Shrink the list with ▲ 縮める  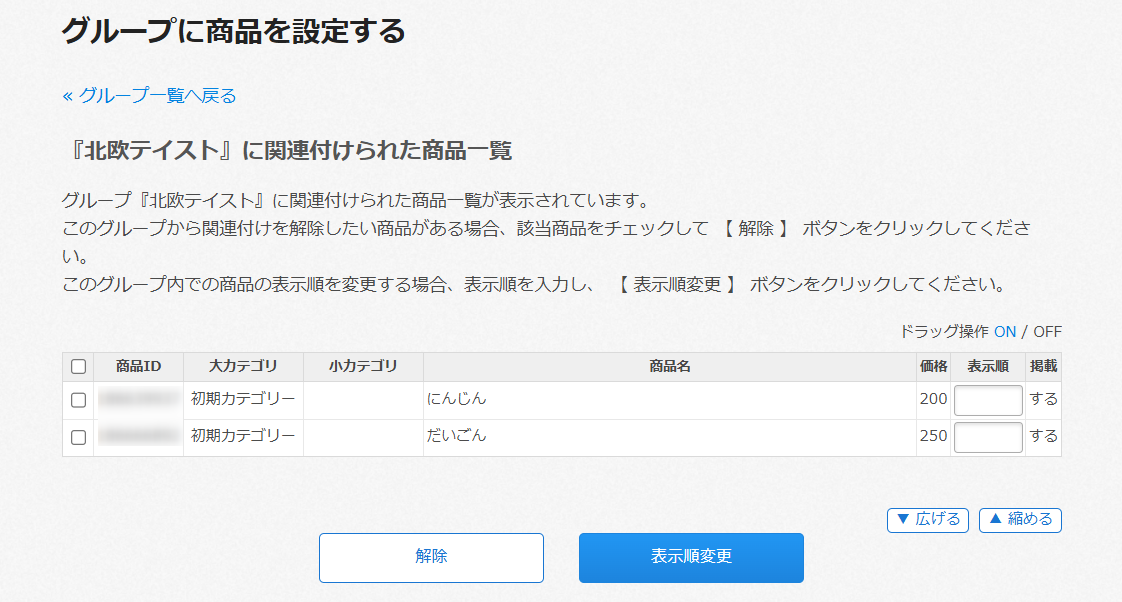coord(1020,519)
